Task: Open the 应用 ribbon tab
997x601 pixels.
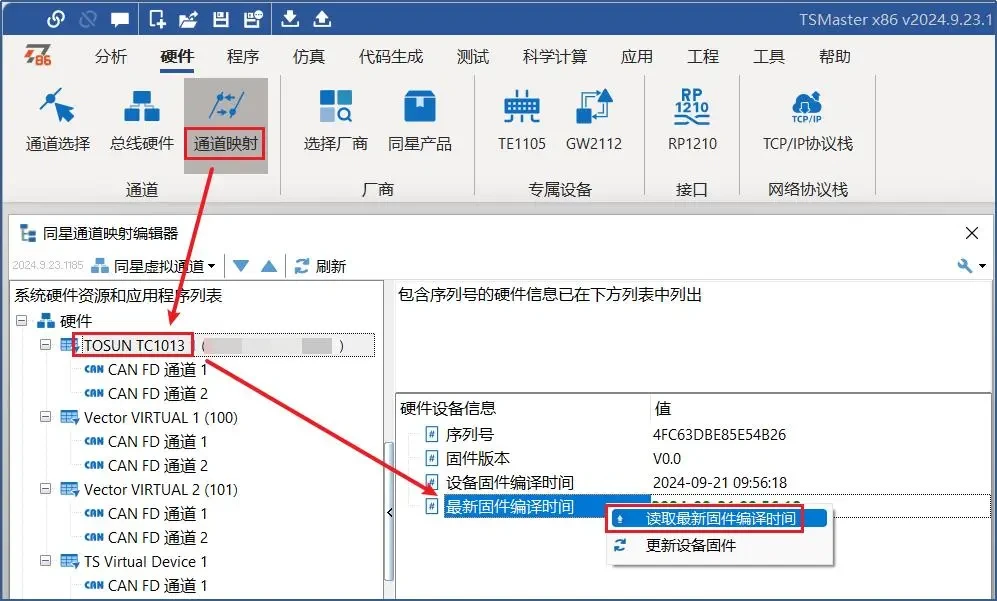Action: tap(636, 57)
